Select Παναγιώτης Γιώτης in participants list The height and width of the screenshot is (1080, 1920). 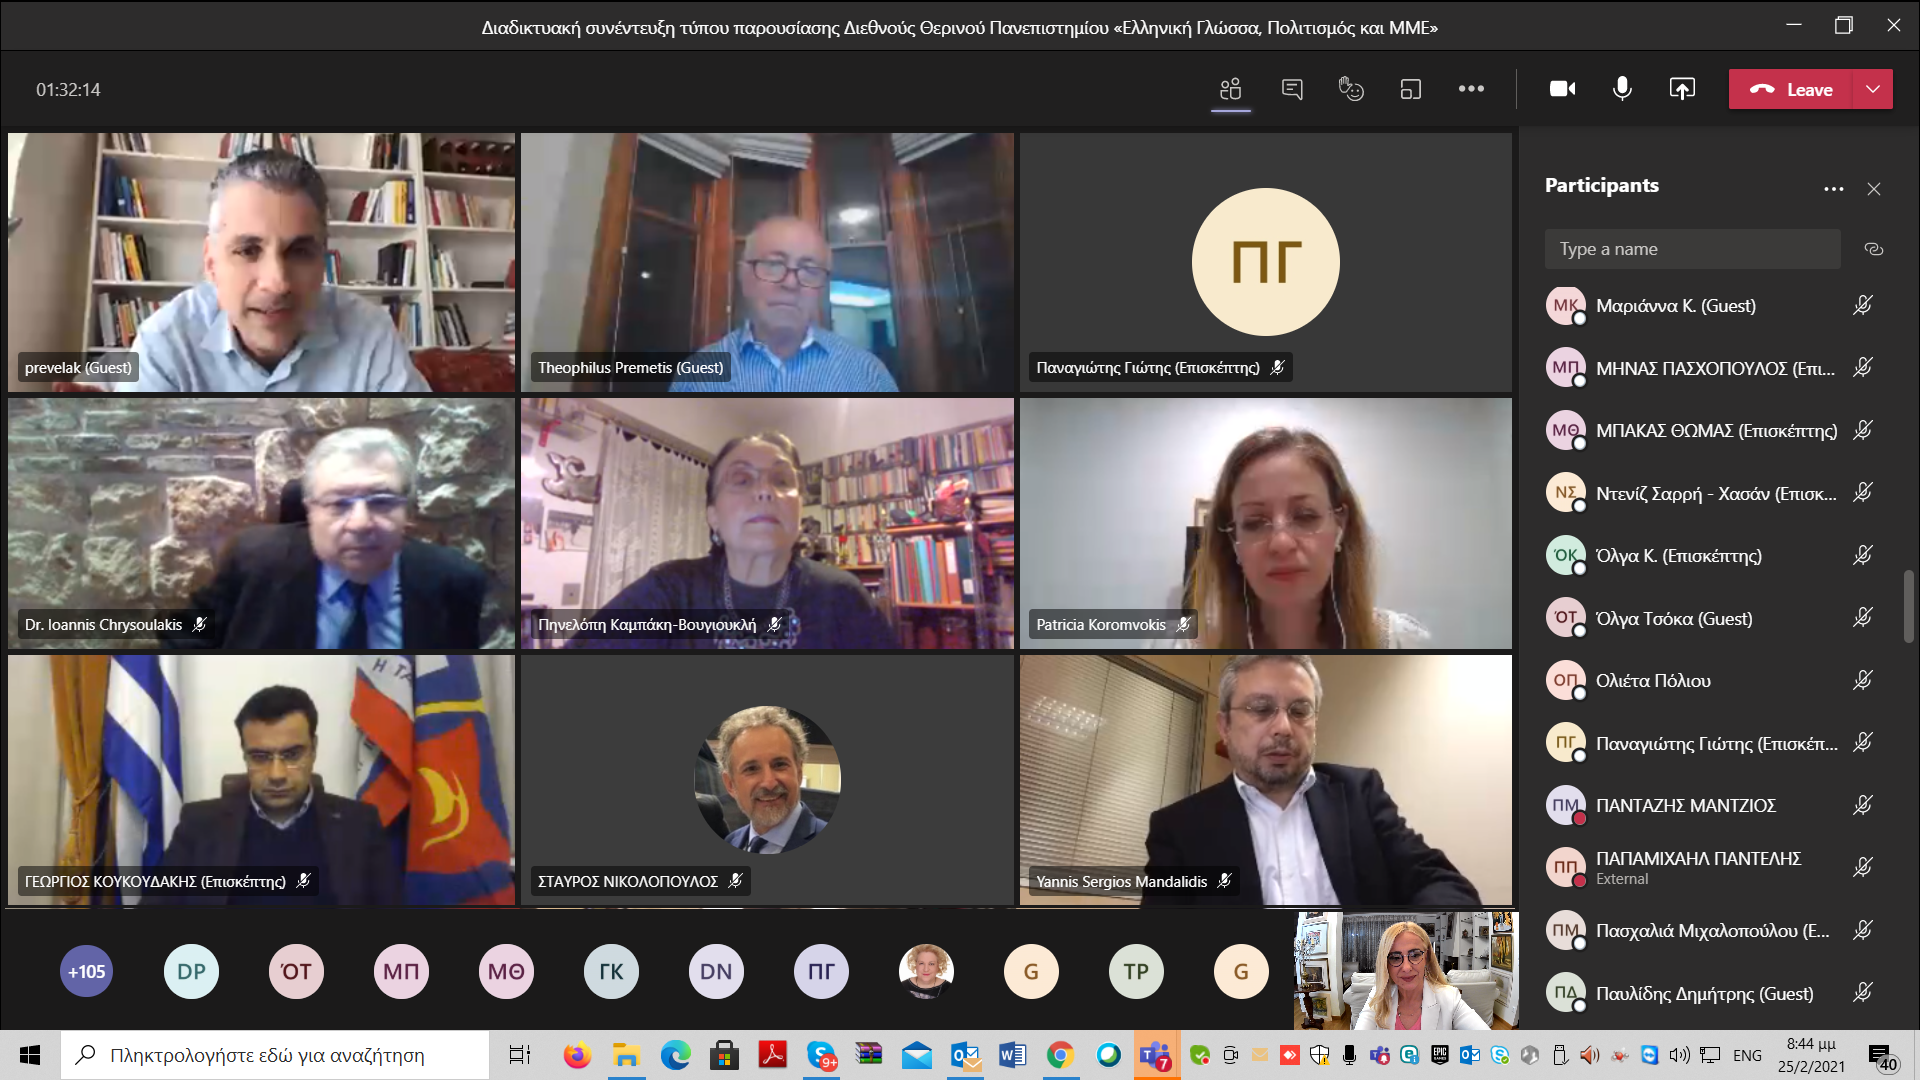pyautogui.click(x=1710, y=743)
